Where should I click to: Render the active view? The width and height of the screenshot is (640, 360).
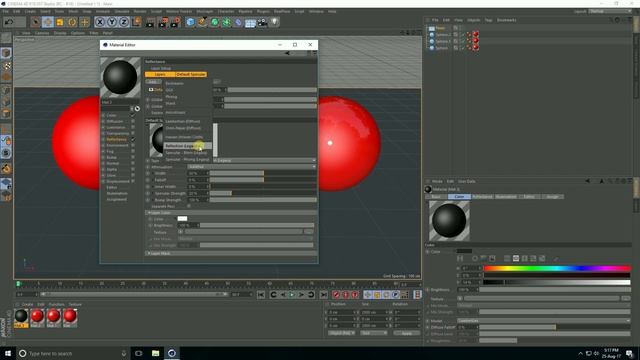click(x=150, y=22)
